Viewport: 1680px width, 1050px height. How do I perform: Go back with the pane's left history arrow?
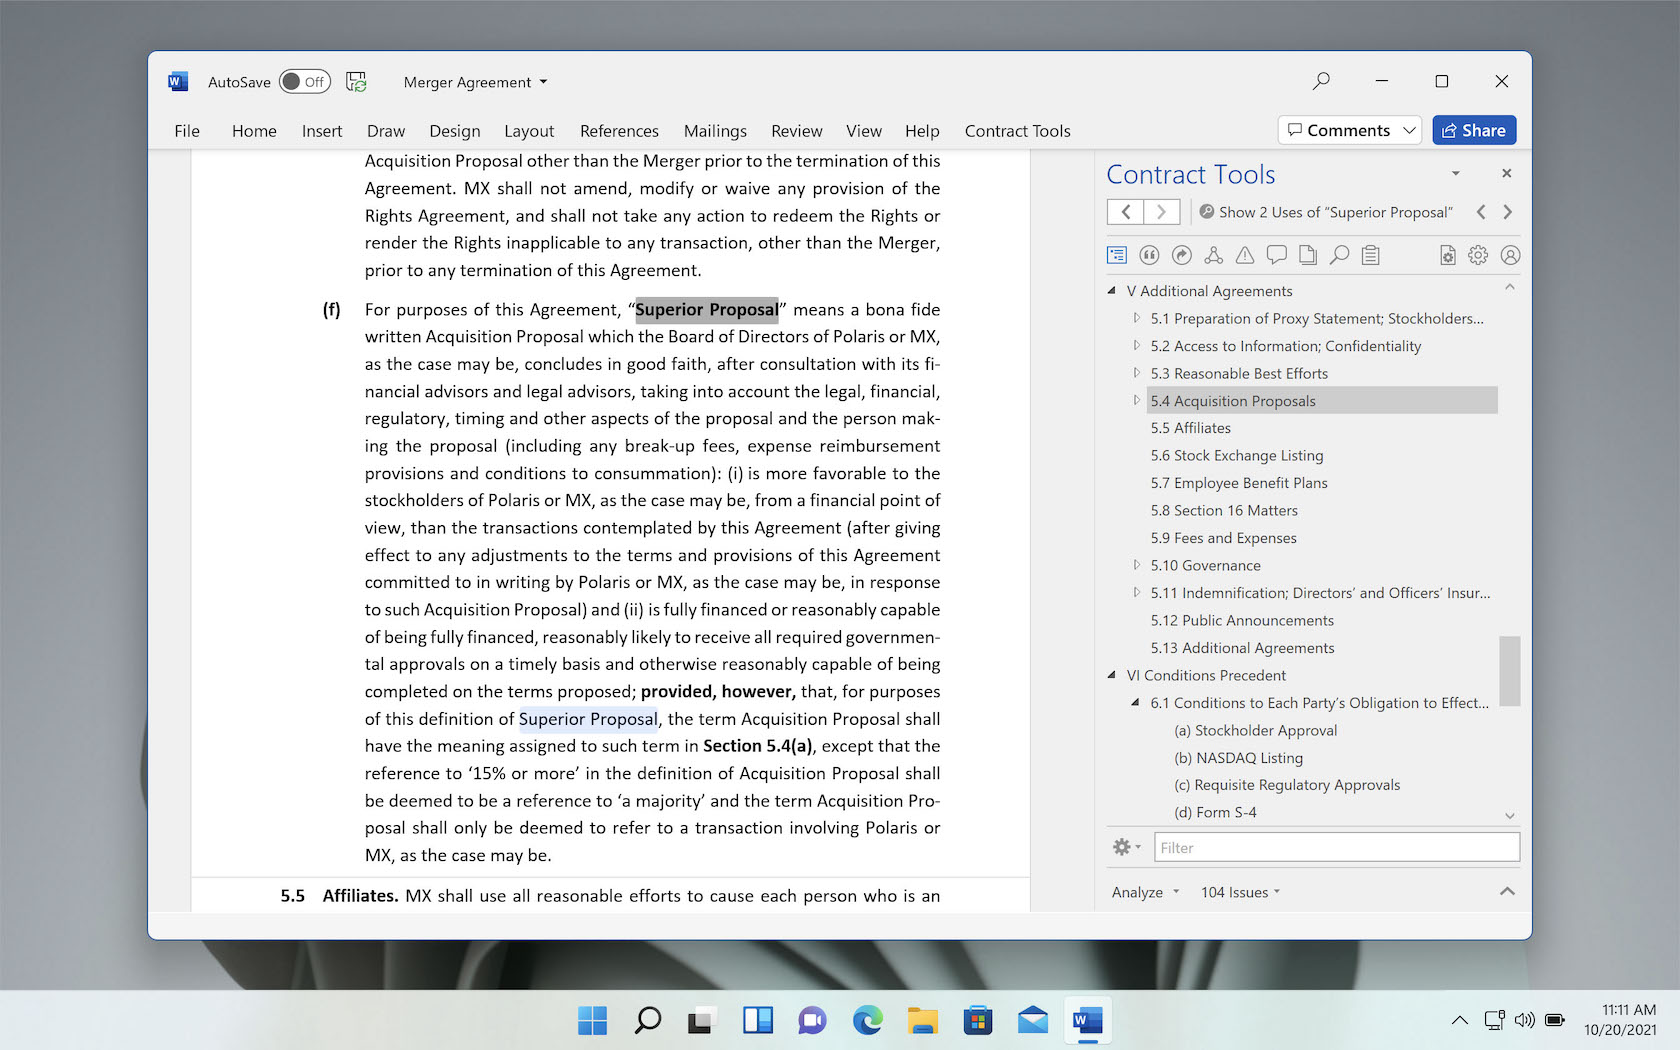(1126, 212)
